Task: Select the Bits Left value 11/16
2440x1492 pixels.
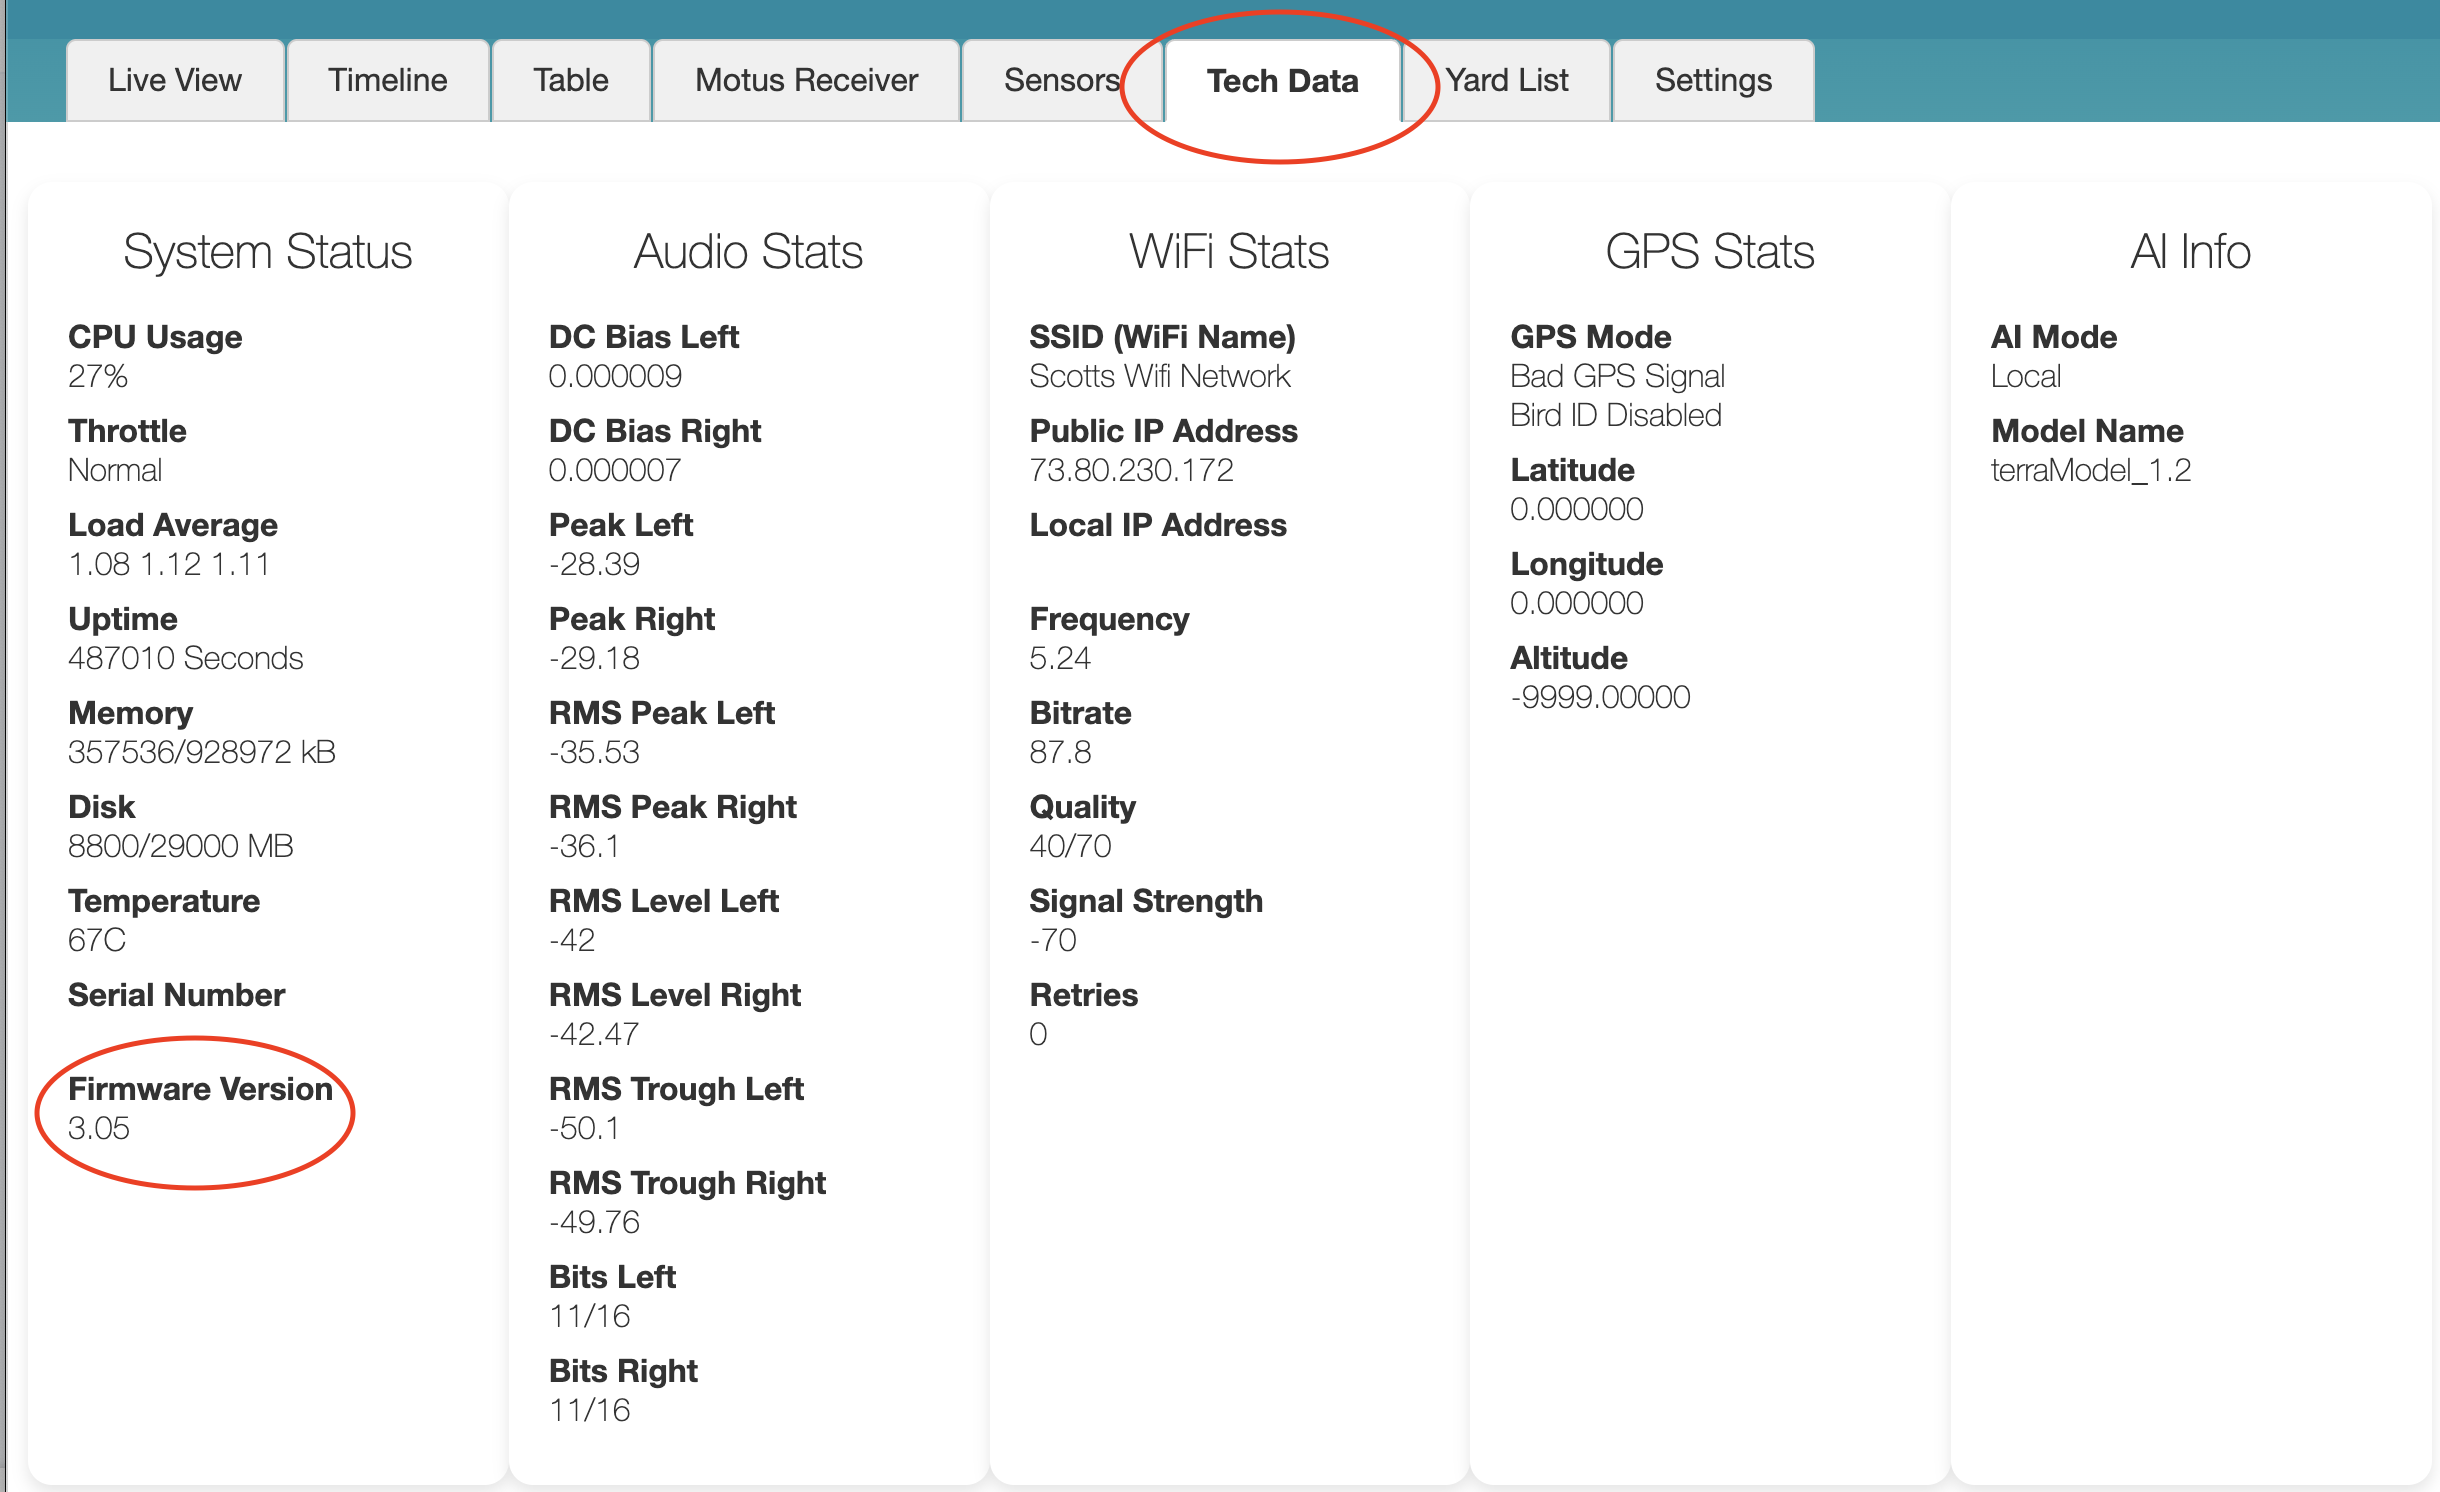Action: 590,1316
